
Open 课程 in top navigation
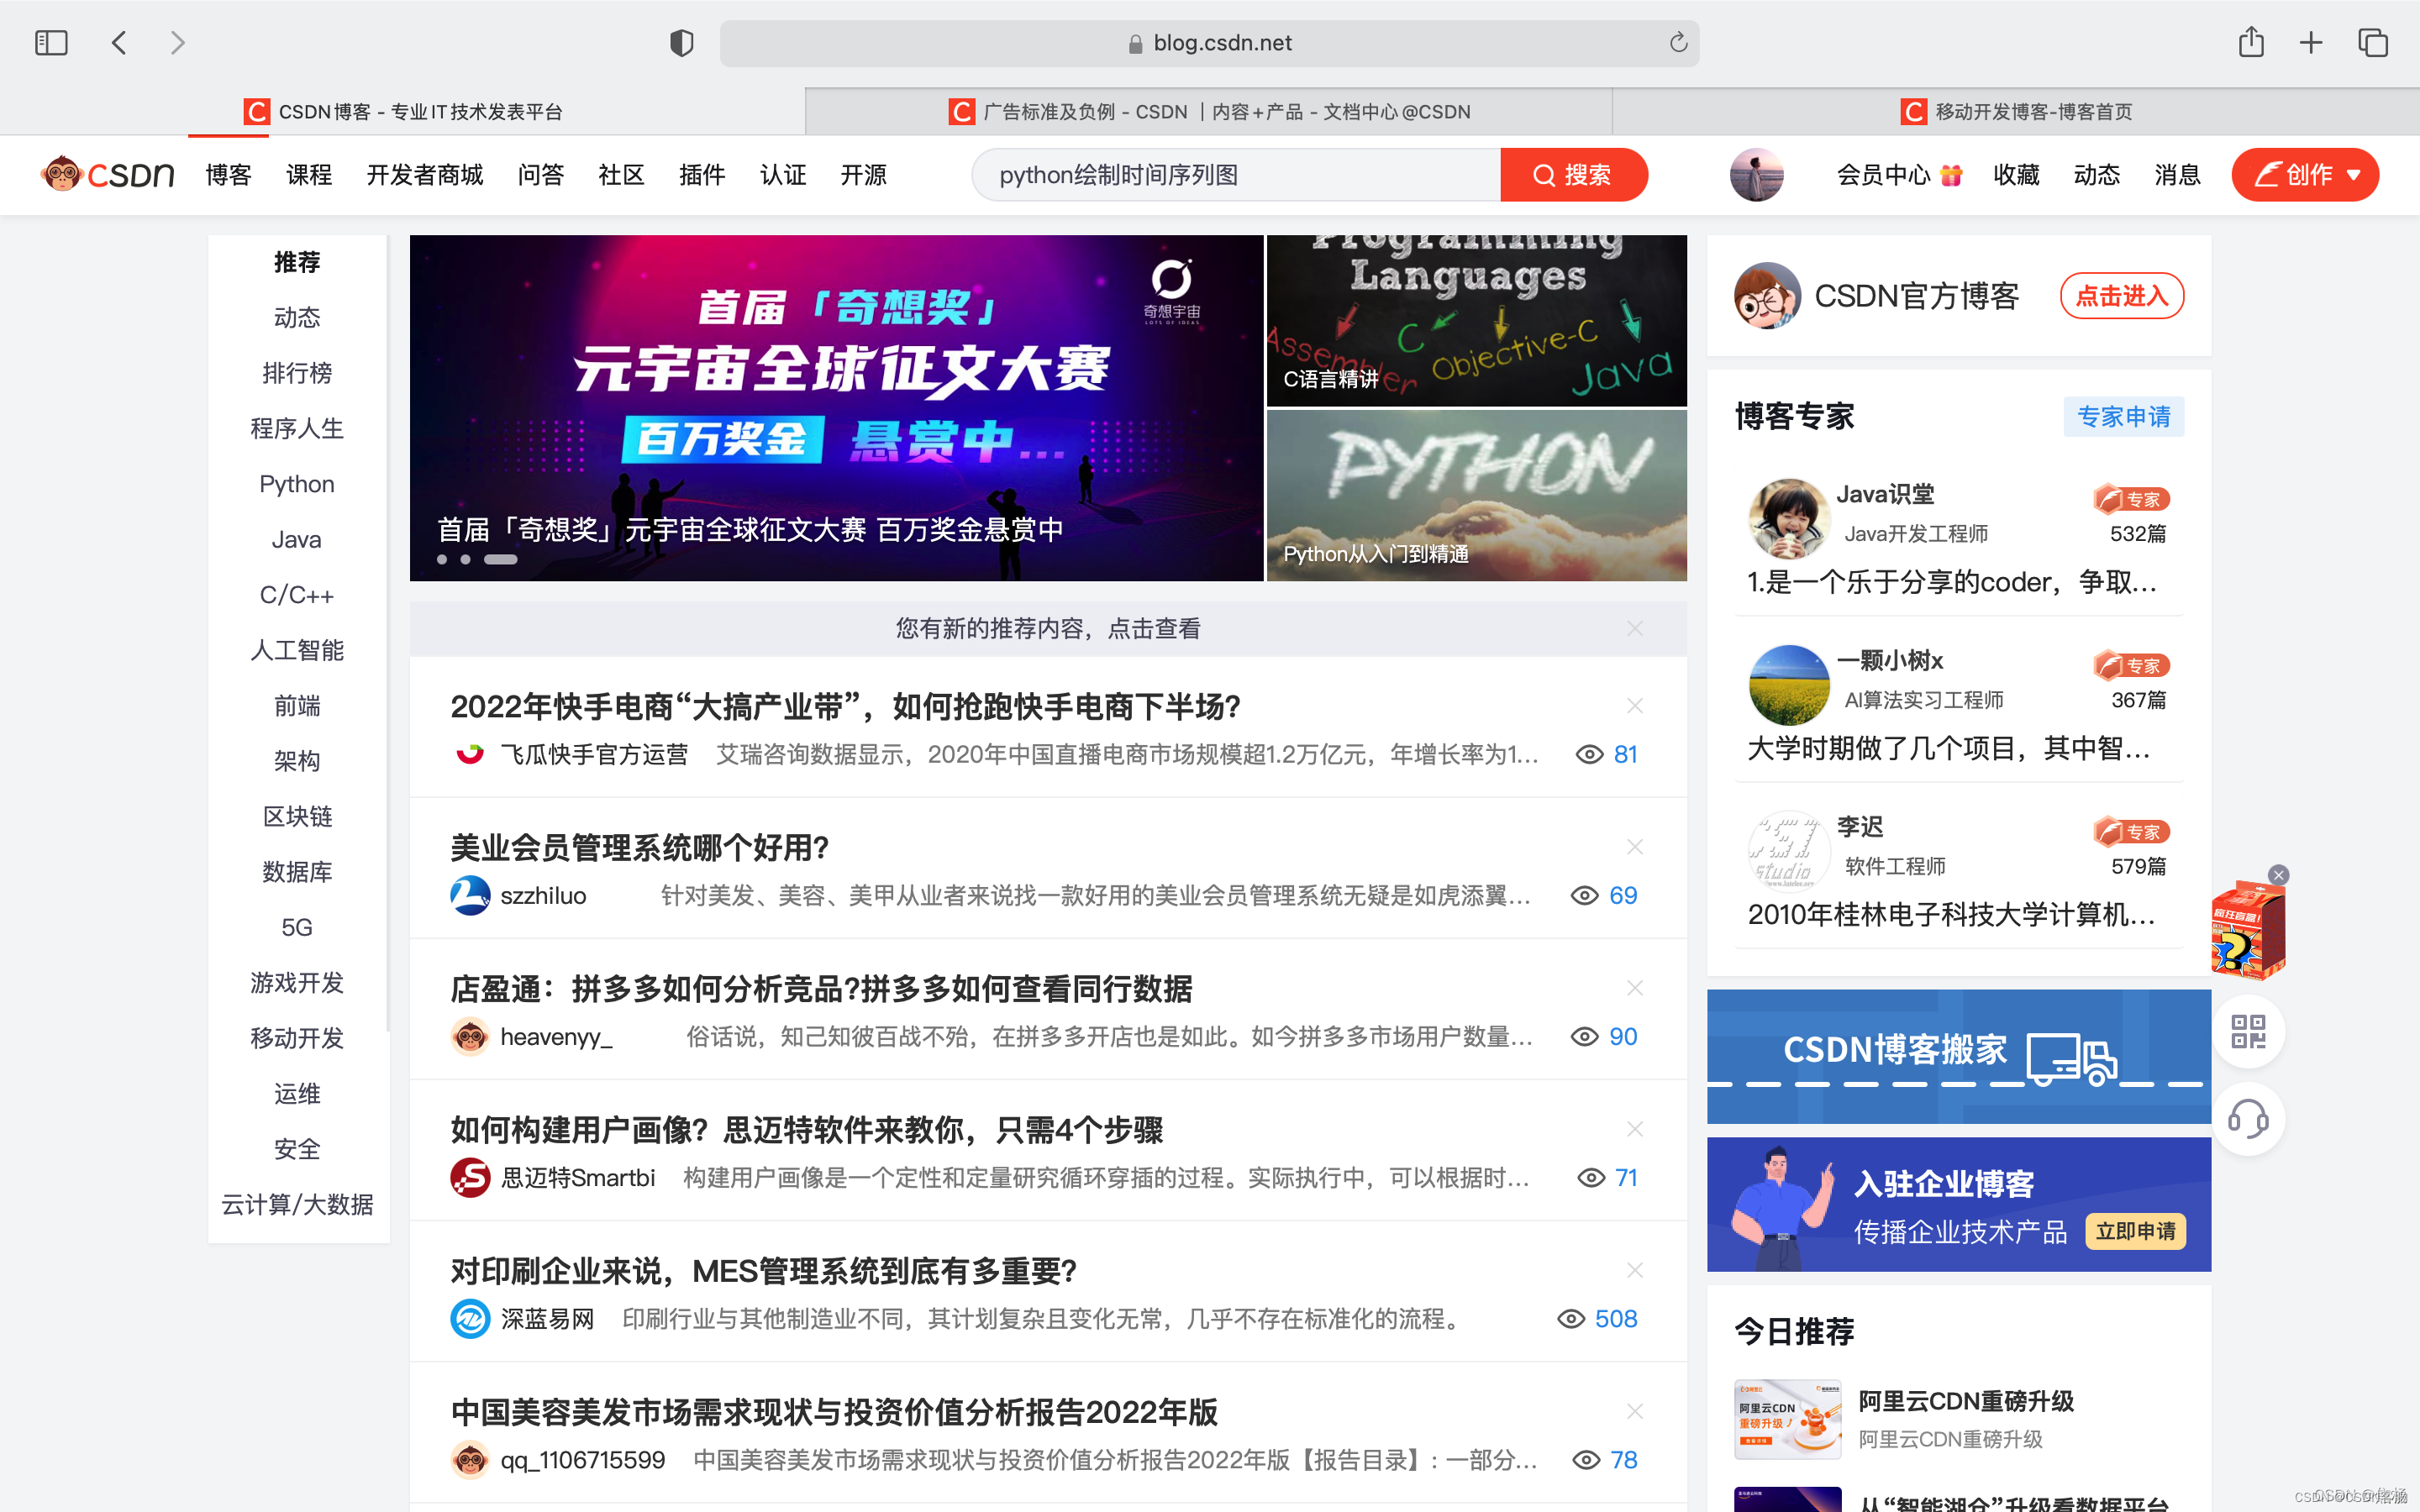coord(308,175)
